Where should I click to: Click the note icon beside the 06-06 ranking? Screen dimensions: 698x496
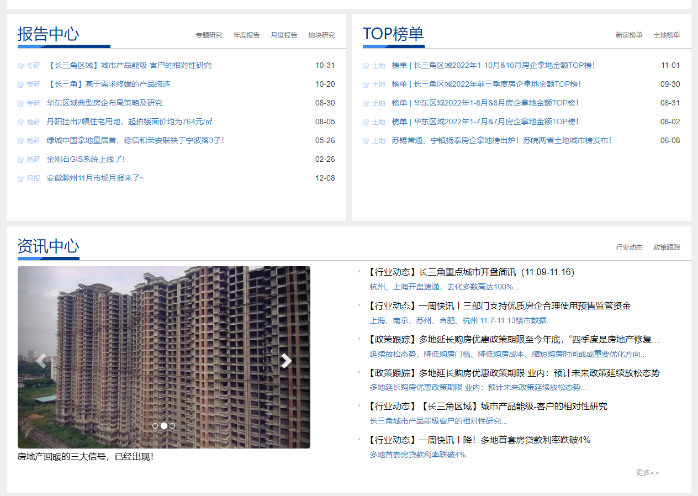click(x=366, y=141)
